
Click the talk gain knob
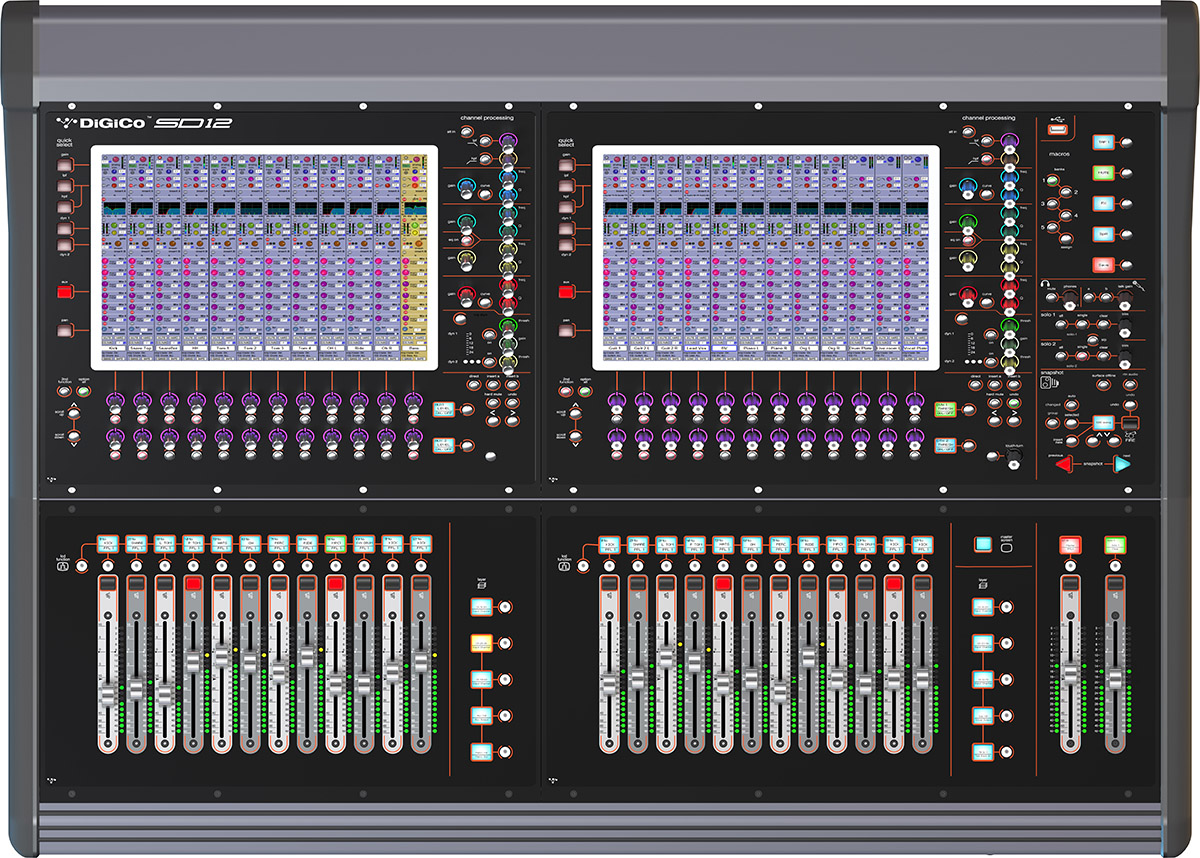click(1125, 300)
